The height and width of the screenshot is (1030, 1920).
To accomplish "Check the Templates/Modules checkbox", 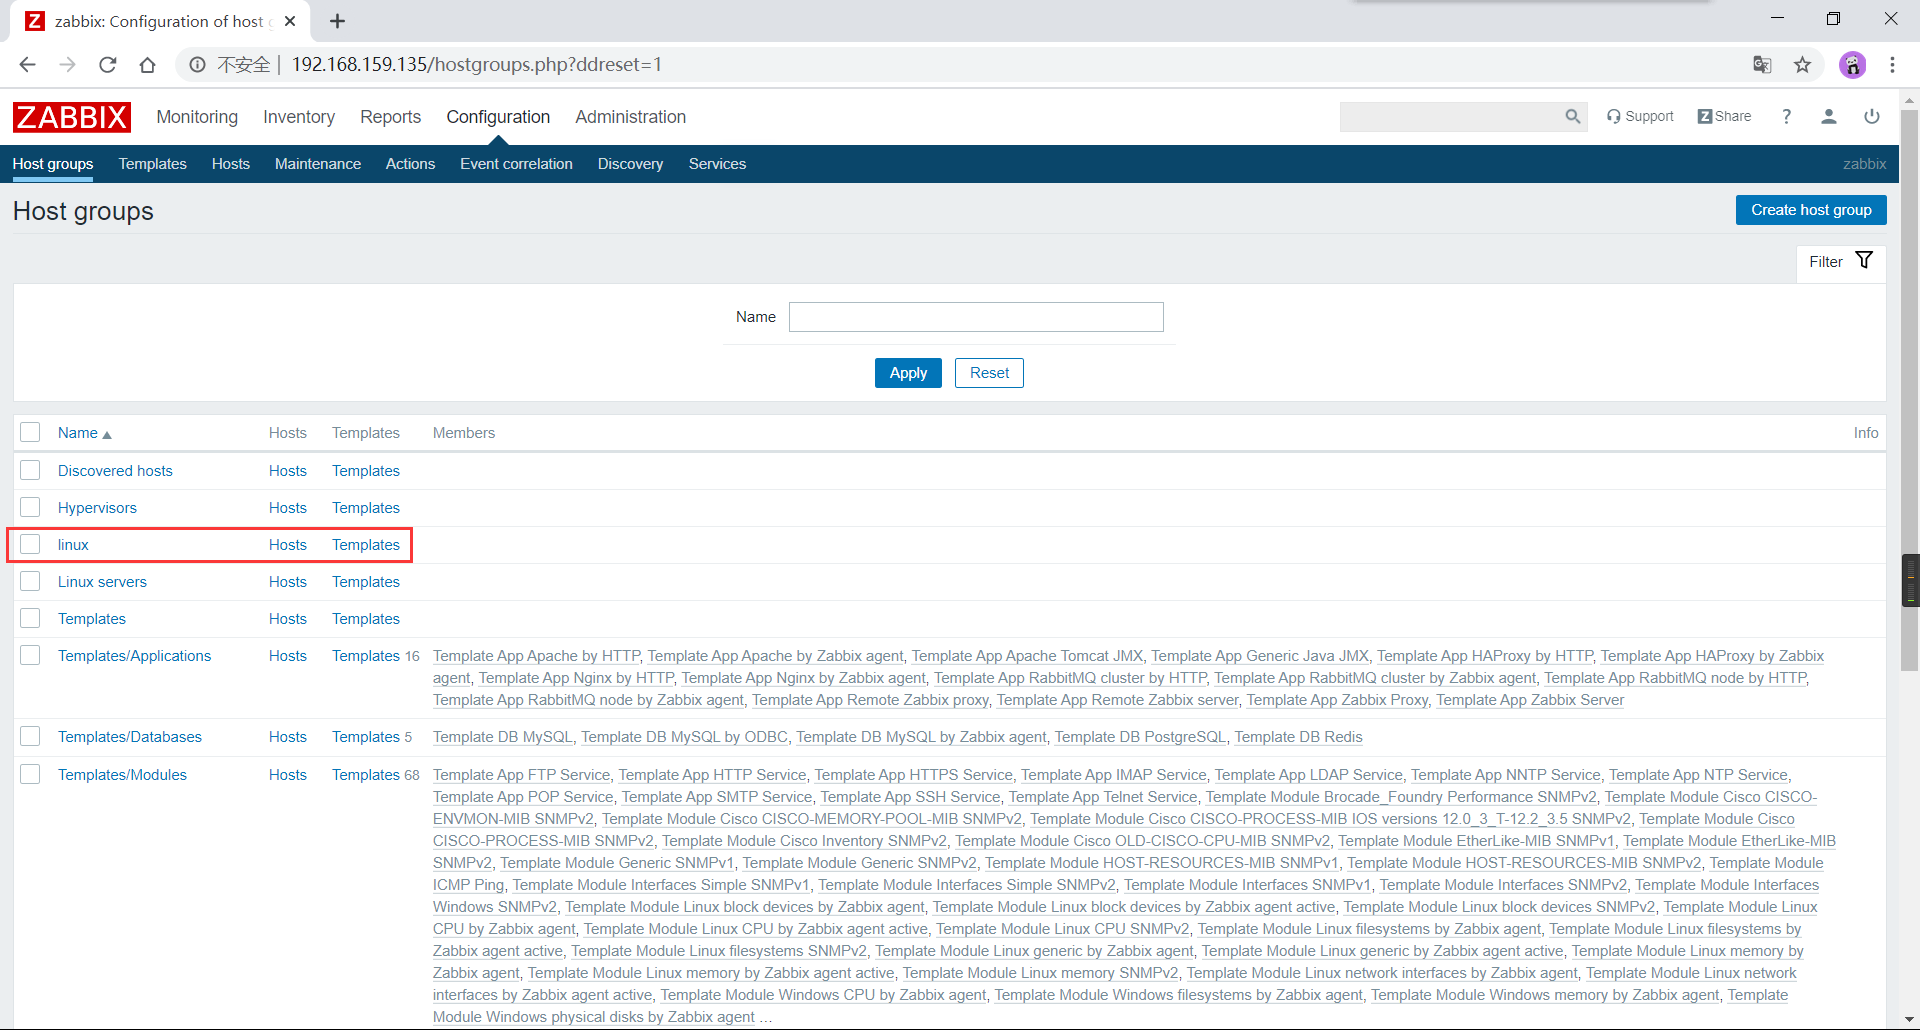I will 30,774.
